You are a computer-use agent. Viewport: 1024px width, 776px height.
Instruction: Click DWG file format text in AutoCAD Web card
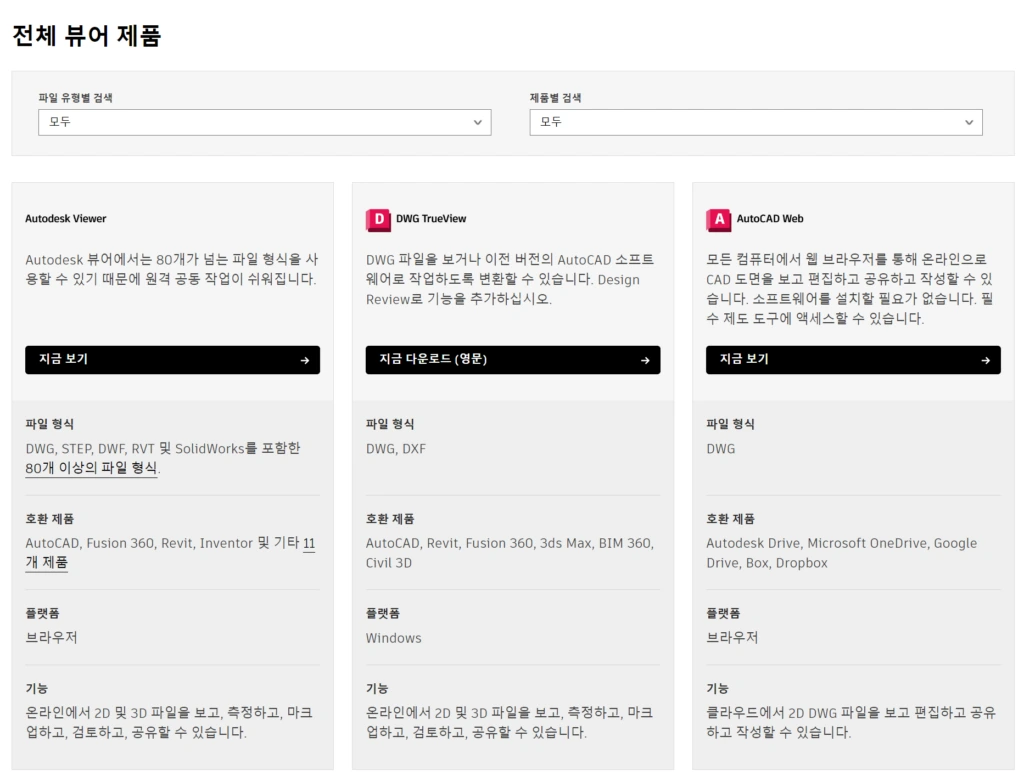[720, 449]
